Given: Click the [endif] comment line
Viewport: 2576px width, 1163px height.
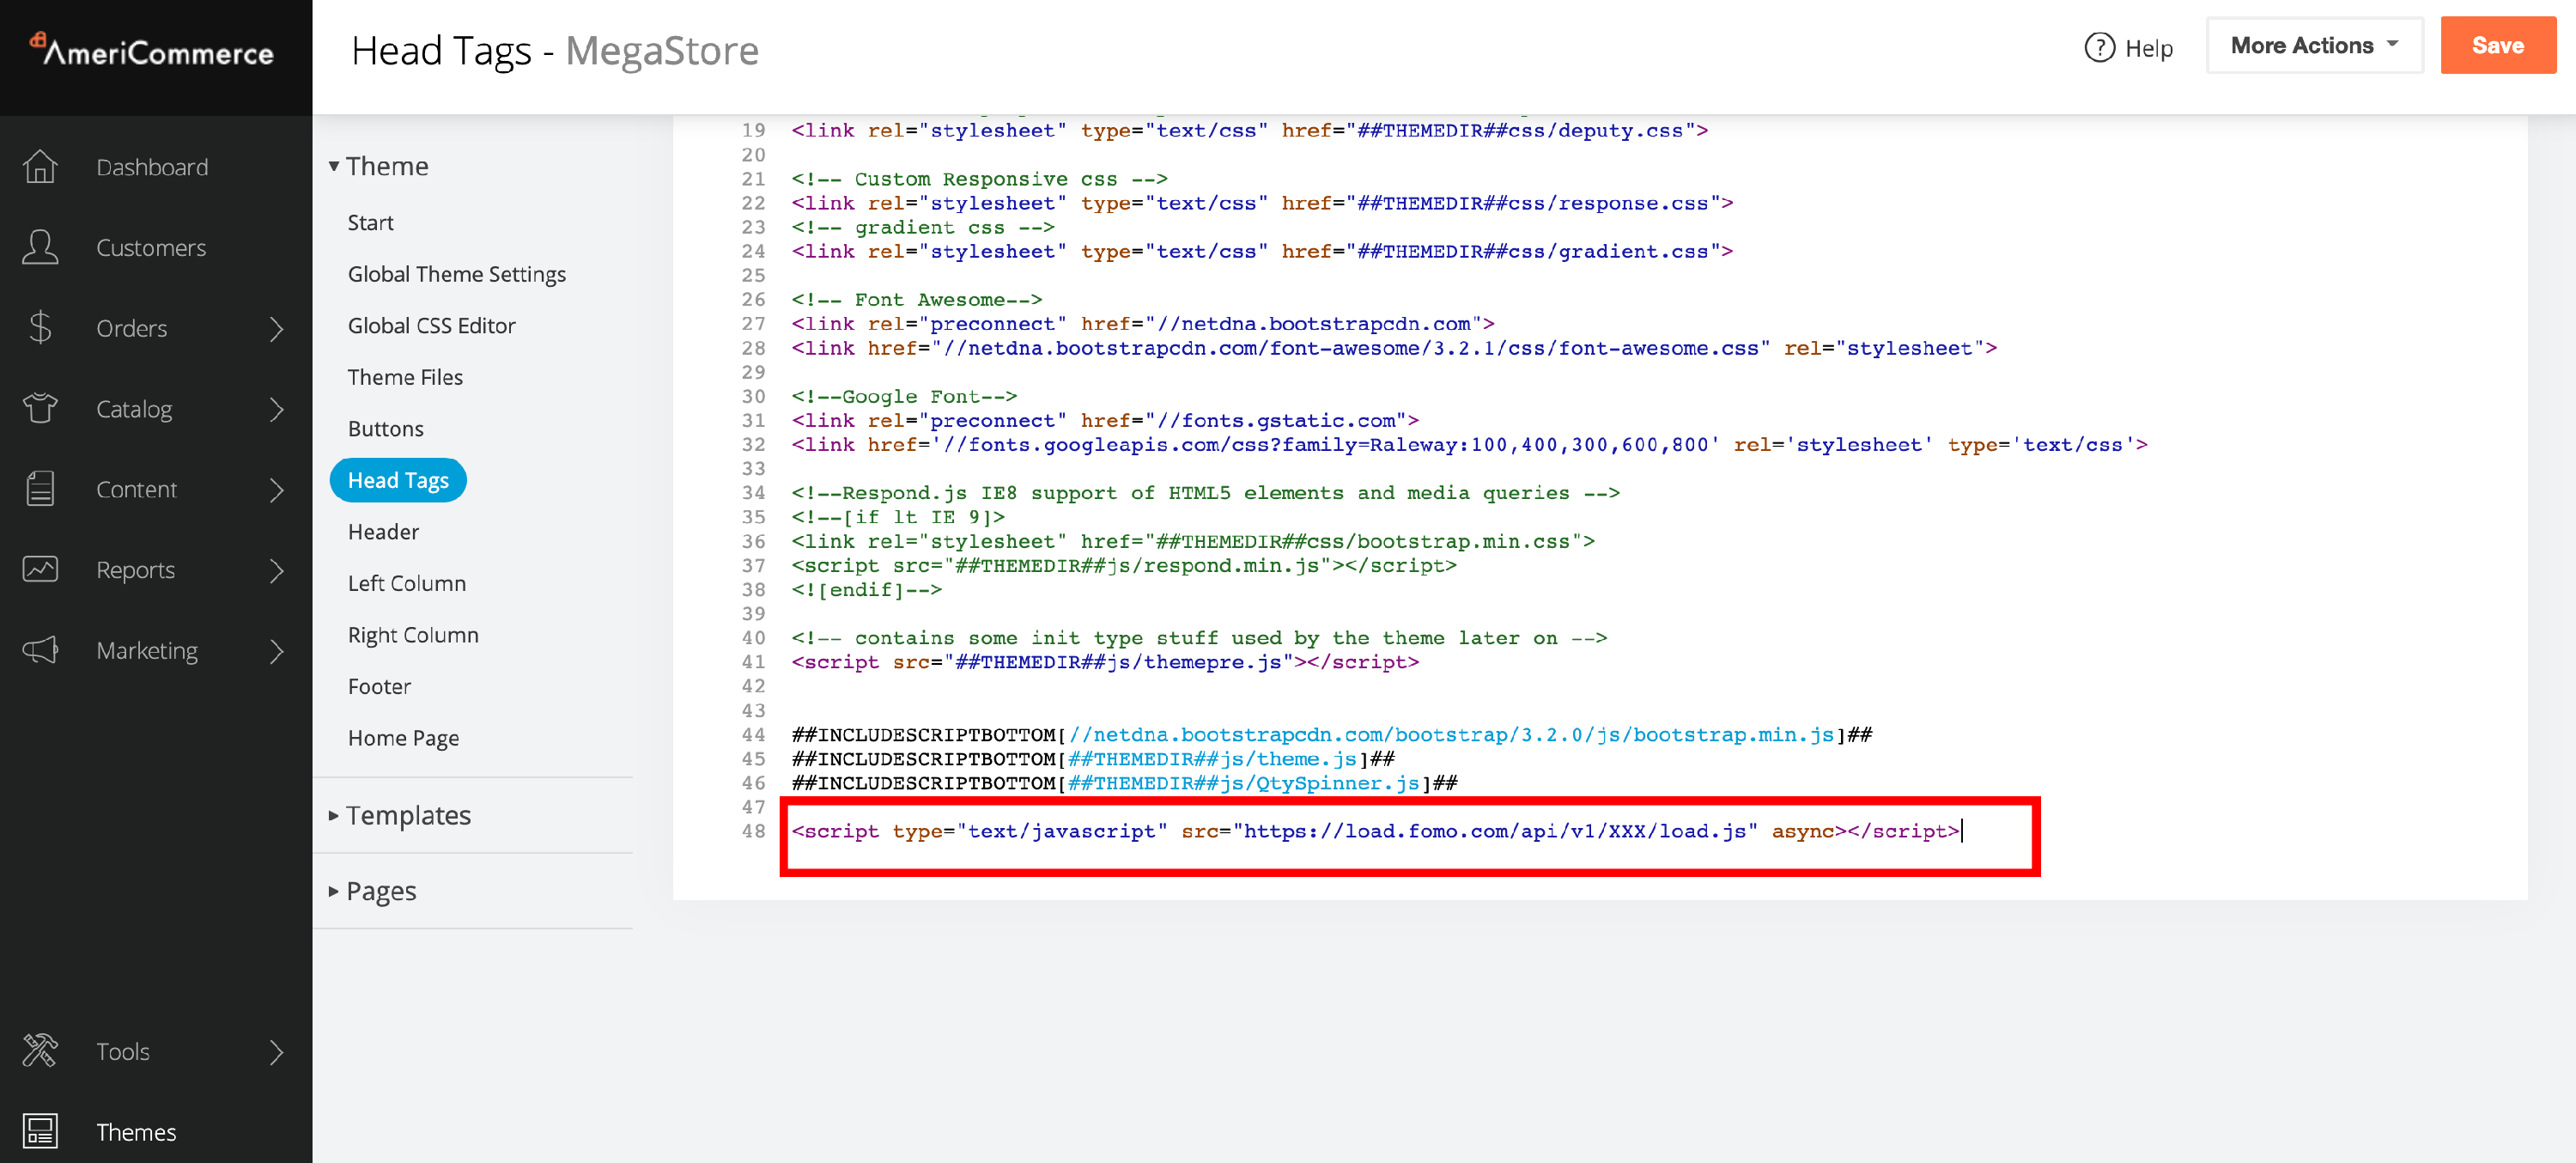Looking at the screenshot, I should pos(867,589).
